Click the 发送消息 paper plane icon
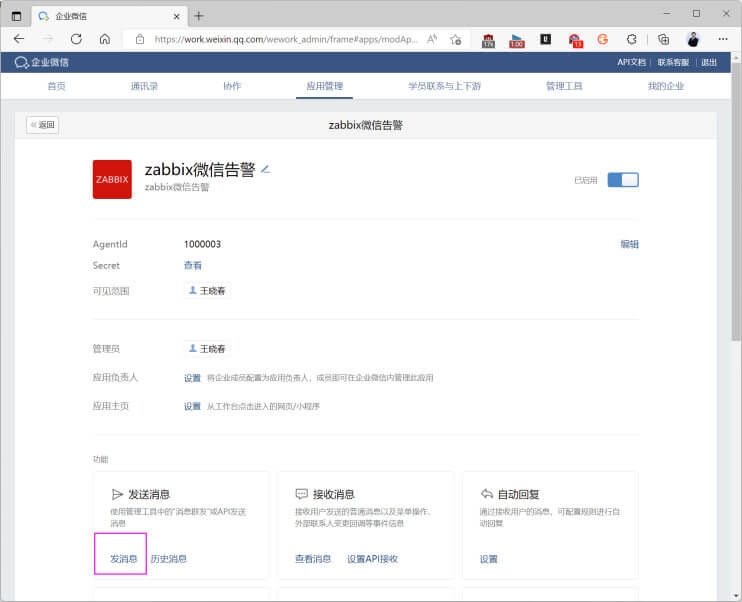 pyautogui.click(x=117, y=495)
